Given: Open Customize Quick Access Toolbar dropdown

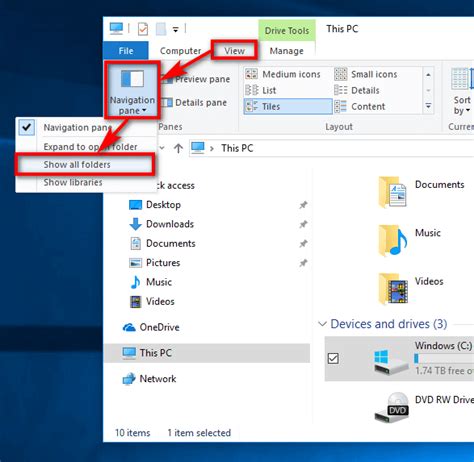Looking at the screenshot, I should click(x=175, y=29).
